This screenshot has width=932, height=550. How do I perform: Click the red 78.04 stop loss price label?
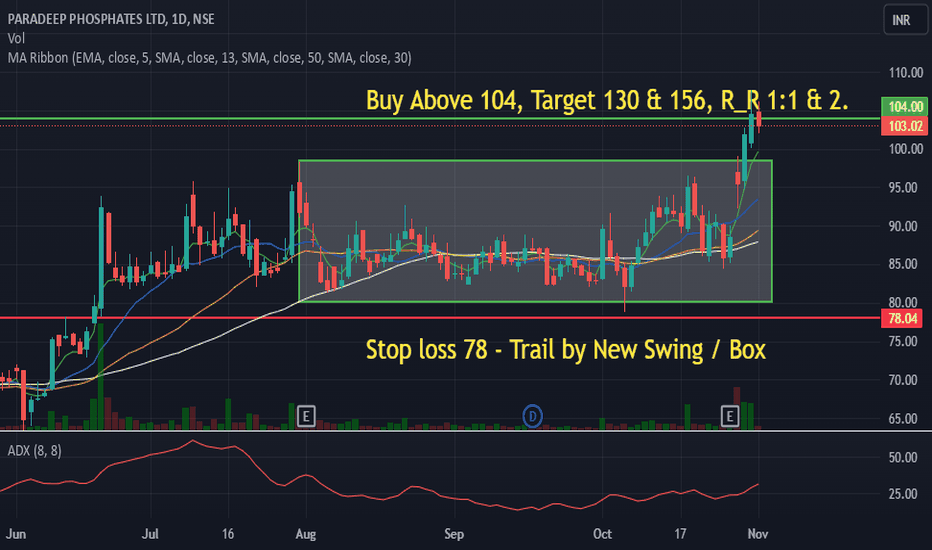tap(902, 318)
